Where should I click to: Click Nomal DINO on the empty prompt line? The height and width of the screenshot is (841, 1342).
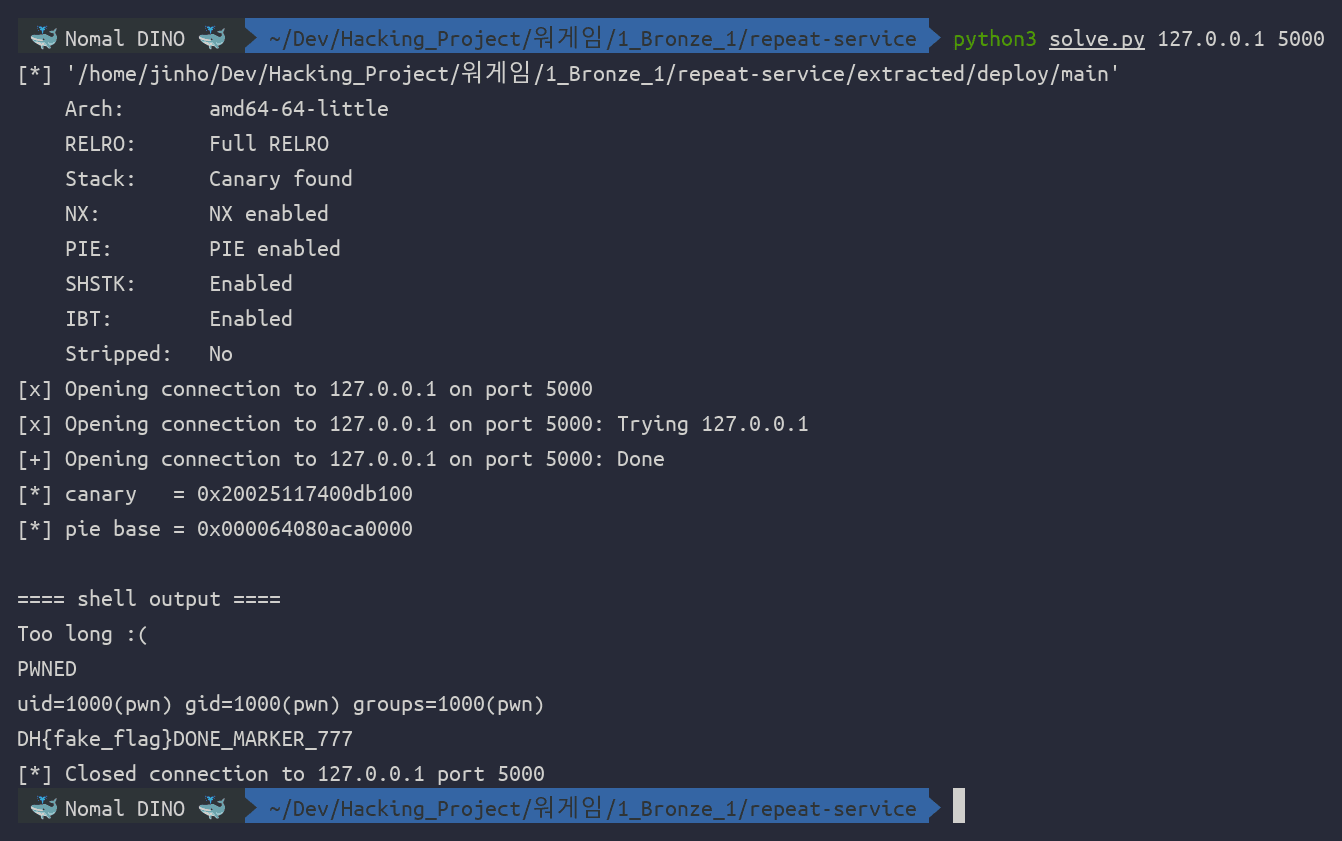(125, 809)
